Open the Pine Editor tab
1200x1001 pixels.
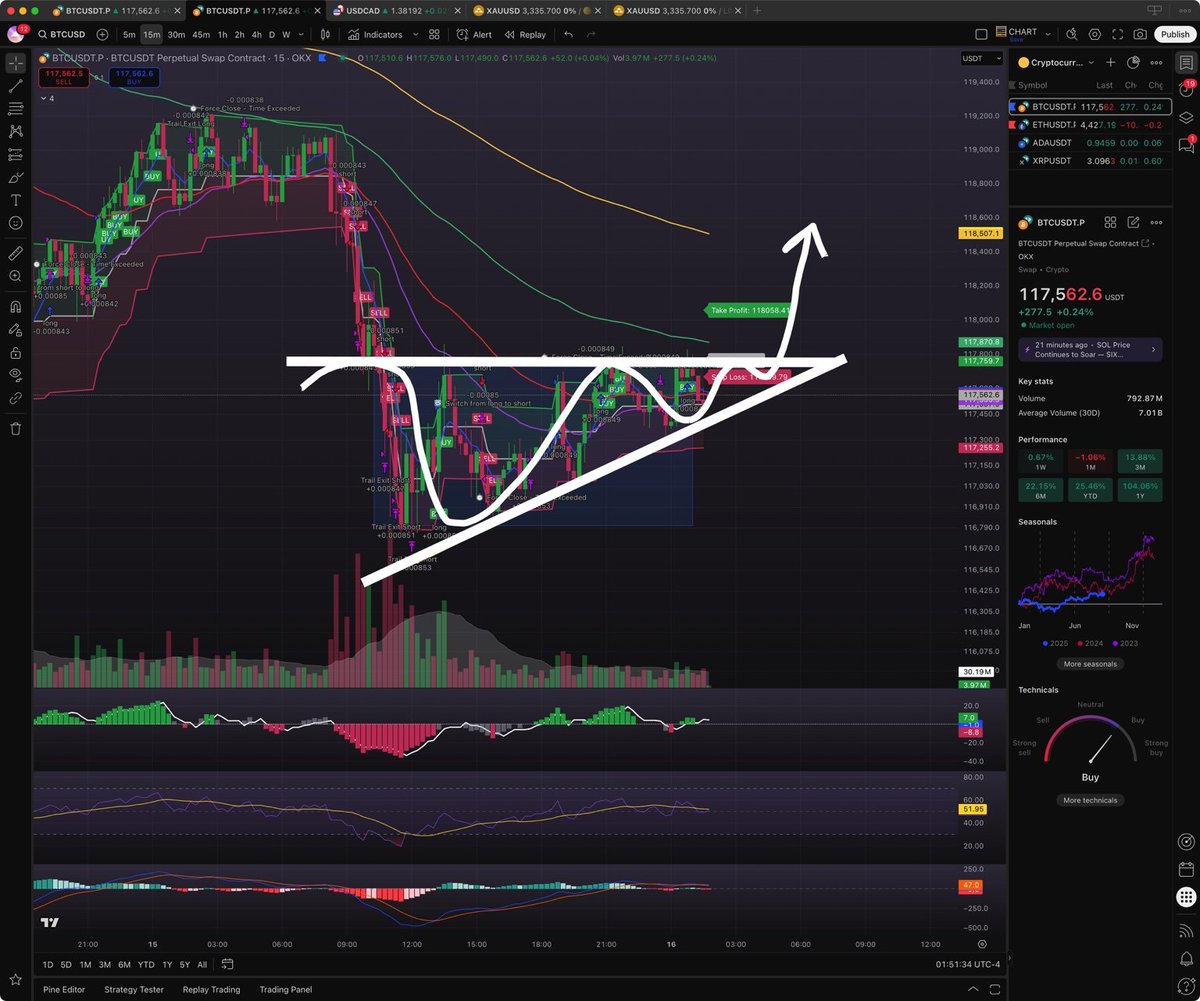pos(64,990)
